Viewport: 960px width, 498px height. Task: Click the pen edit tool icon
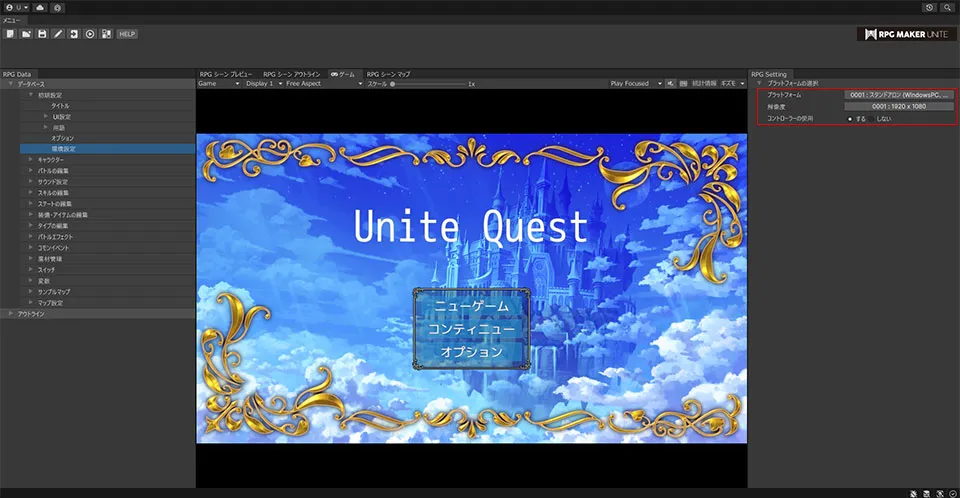pos(58,34)
